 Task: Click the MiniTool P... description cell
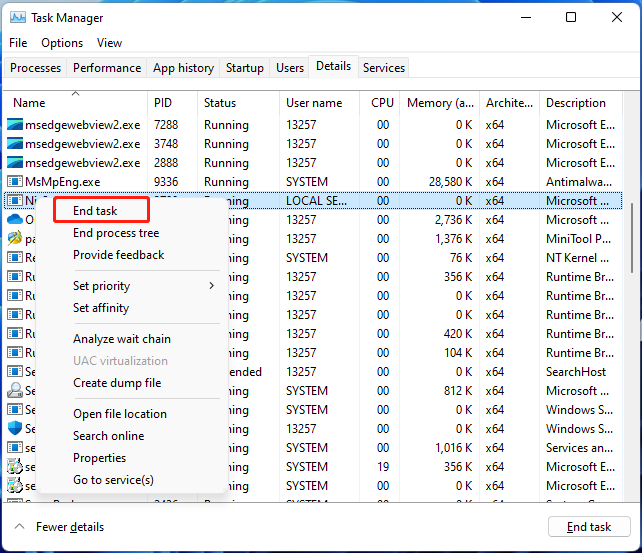click(578, 238)
